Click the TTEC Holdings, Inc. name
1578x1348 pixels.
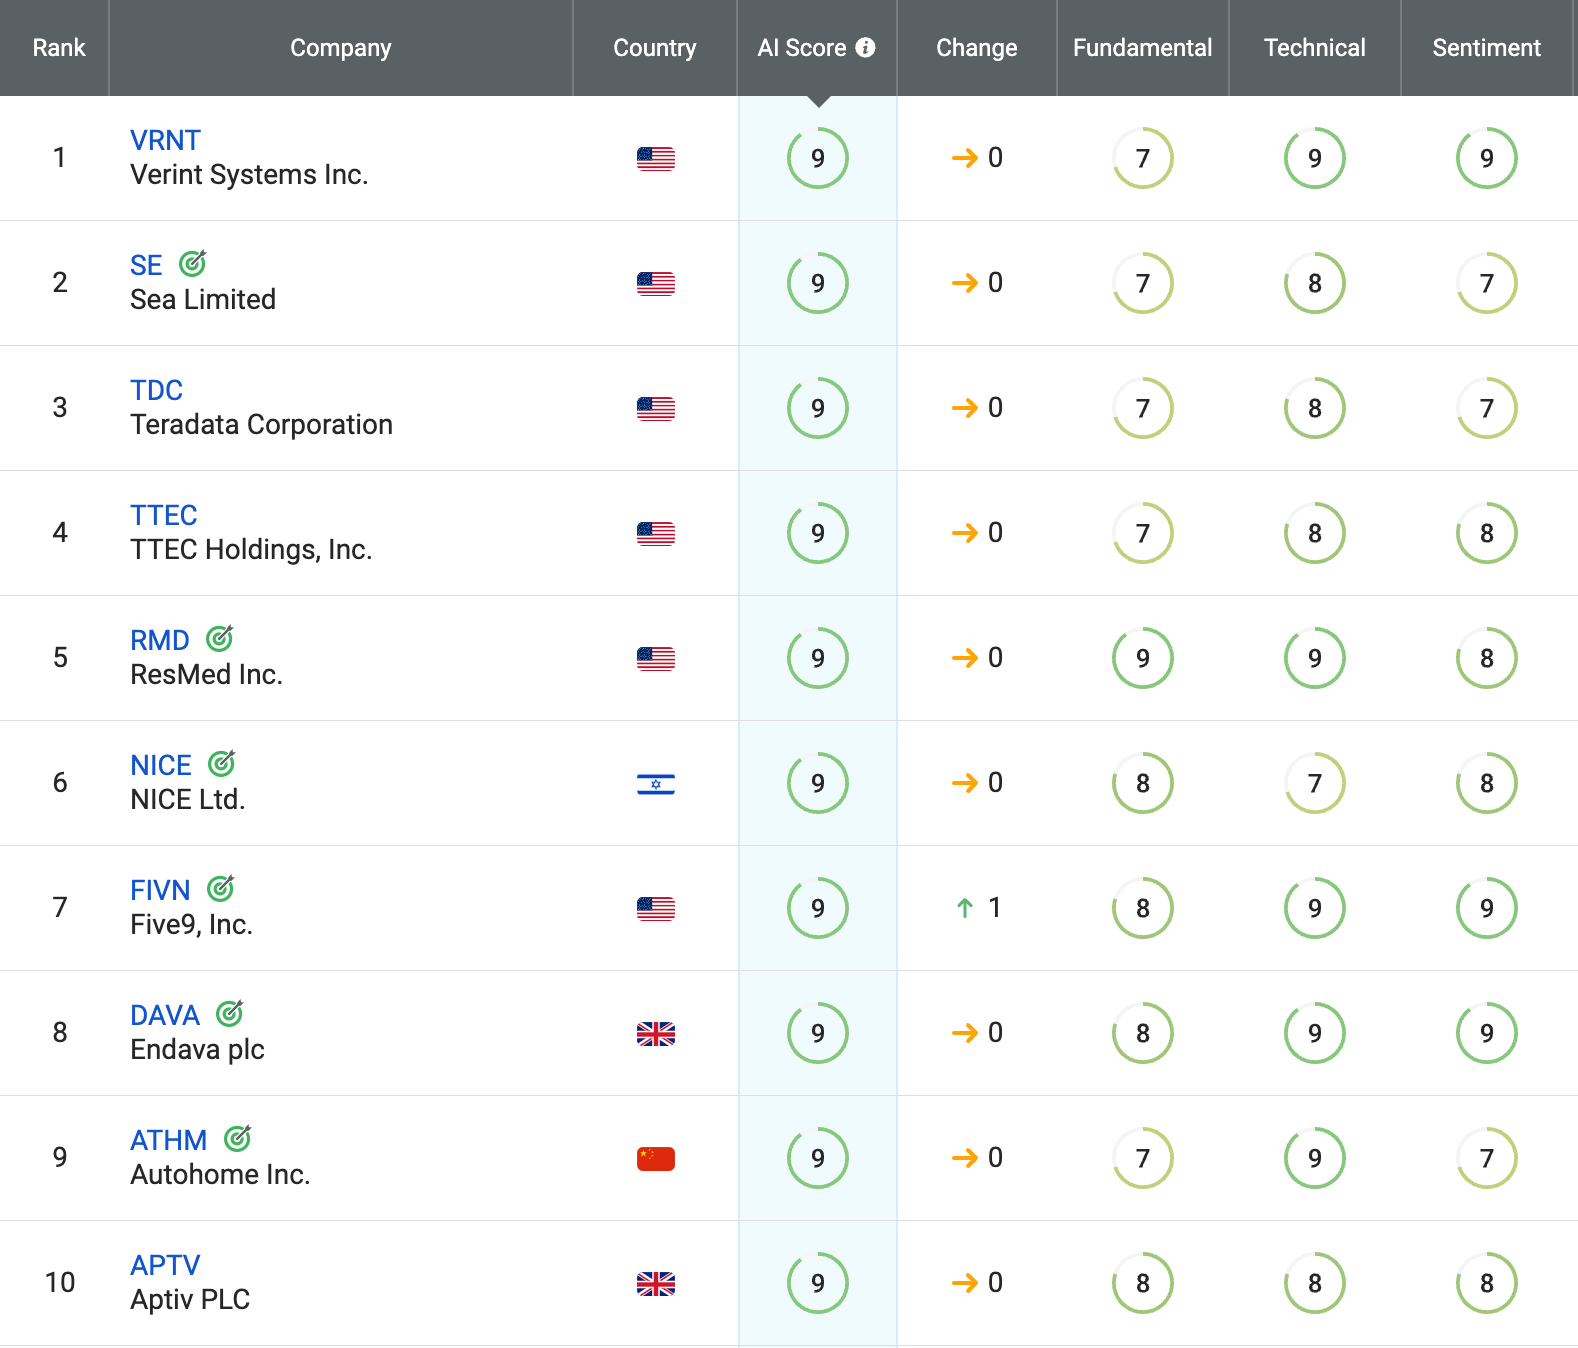click(x=251, y=550)
